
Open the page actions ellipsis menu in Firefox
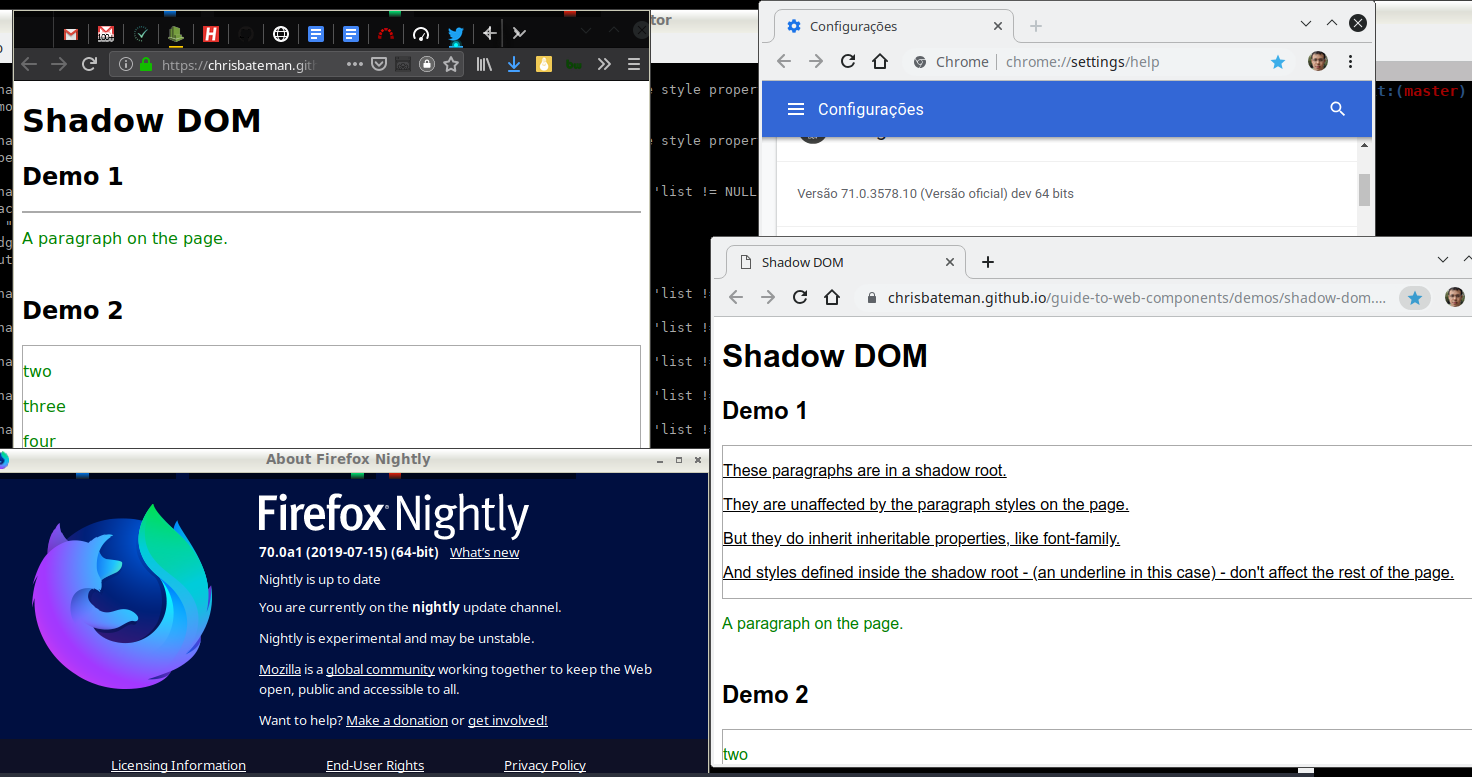tap(355, 63)
